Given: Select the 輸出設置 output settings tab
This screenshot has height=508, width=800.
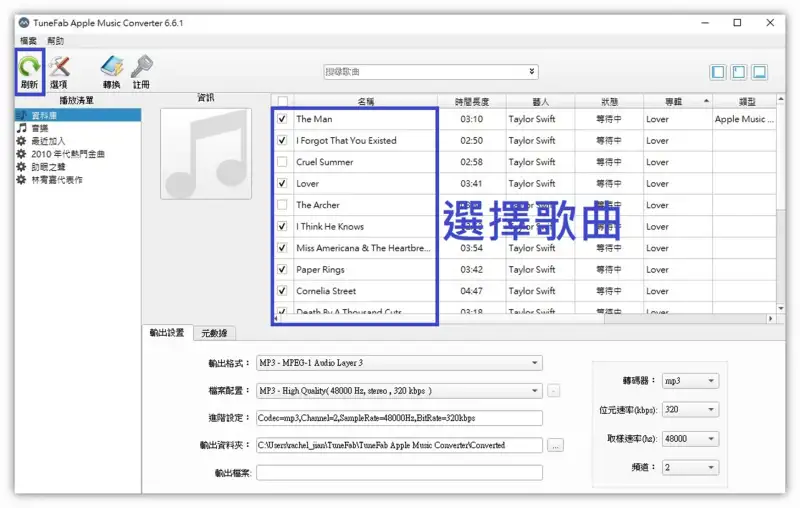Looking at the screenshot, I should click(167, 333).
